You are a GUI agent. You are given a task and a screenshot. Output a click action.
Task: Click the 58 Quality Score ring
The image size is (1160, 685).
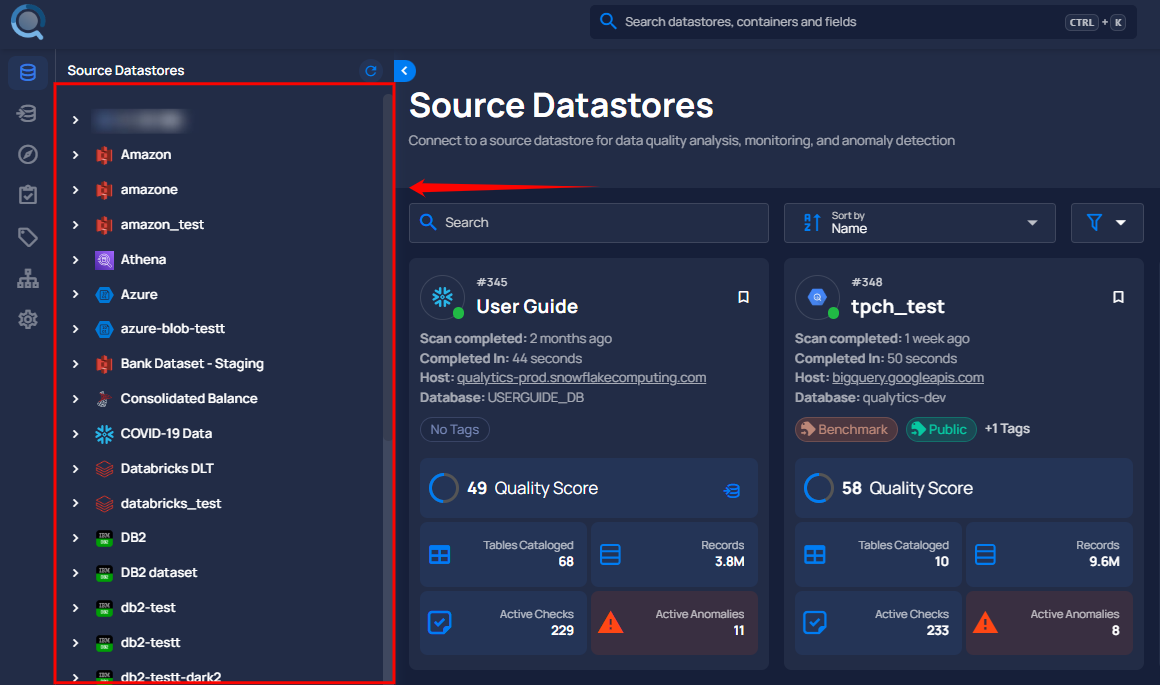point(818,488)
